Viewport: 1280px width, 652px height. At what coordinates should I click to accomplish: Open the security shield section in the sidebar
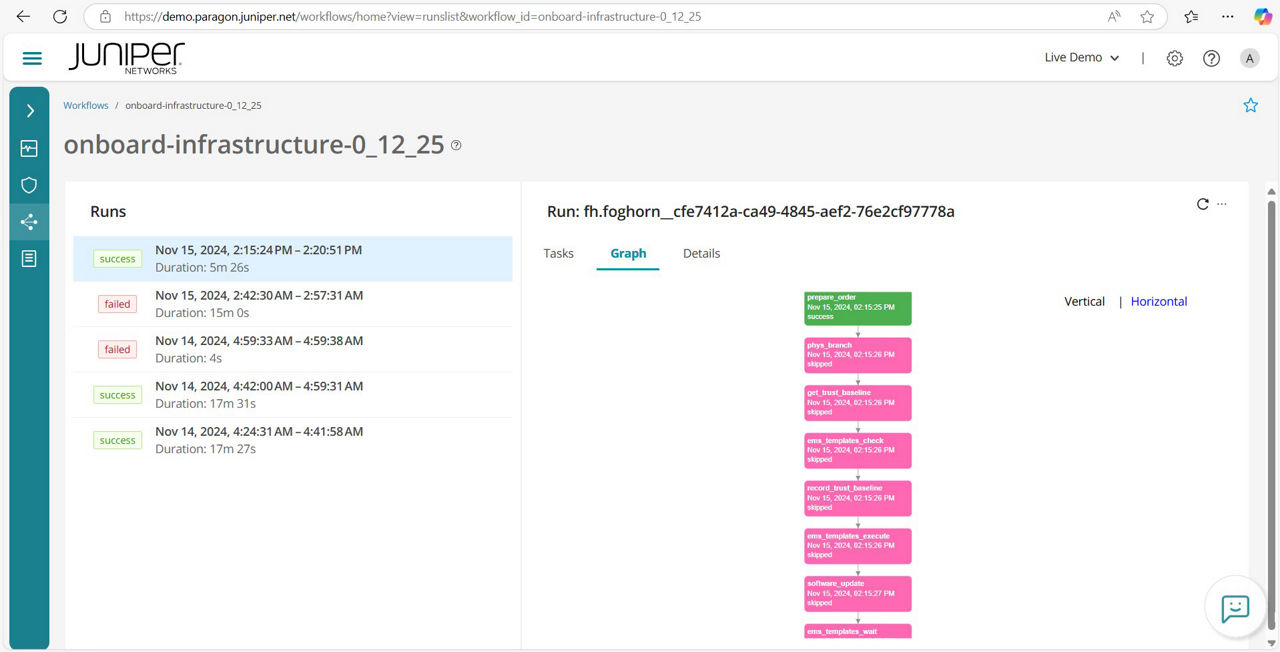click(x=29, y=184)
